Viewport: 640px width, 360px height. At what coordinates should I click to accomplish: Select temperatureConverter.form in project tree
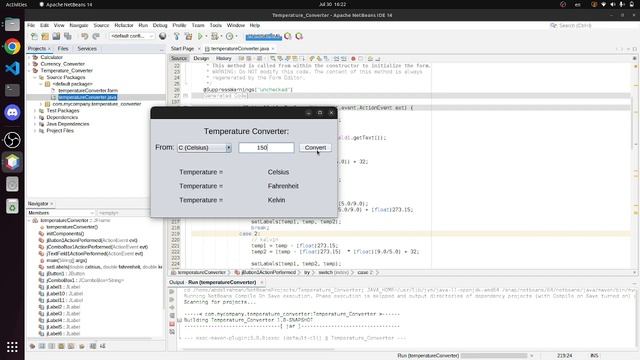pos(88,91)
